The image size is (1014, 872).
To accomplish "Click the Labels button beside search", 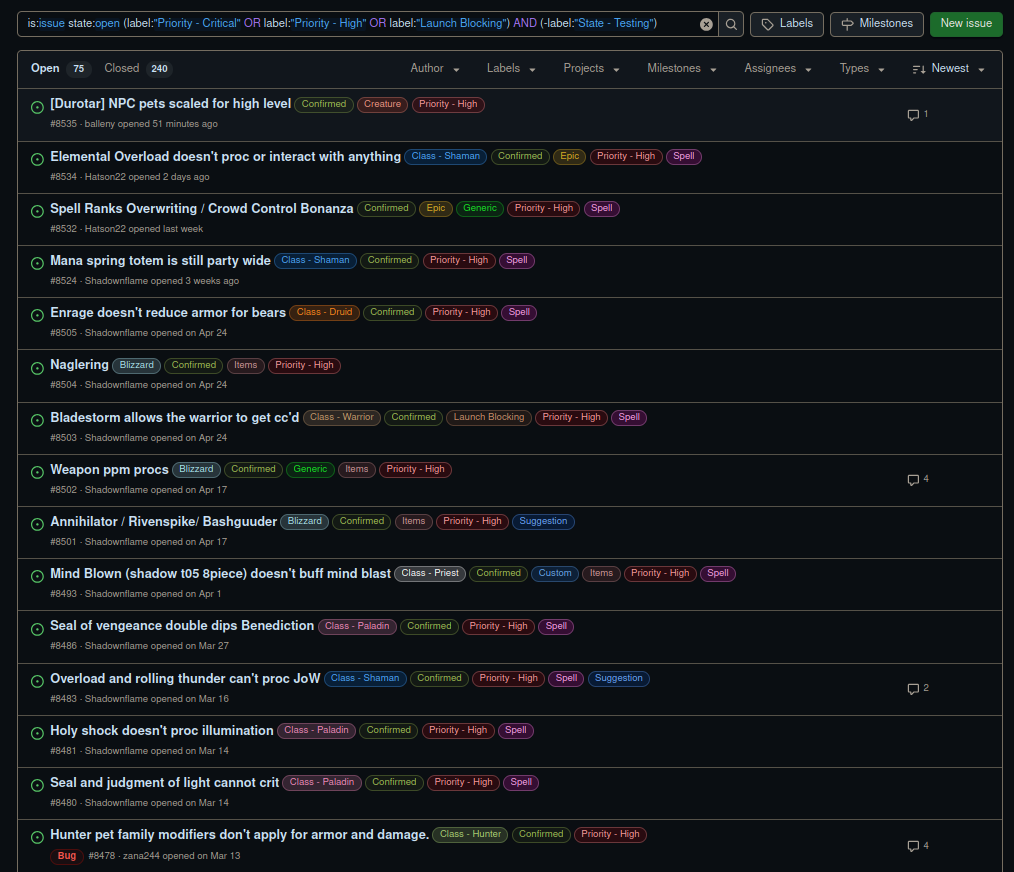I will pos(786,24).
